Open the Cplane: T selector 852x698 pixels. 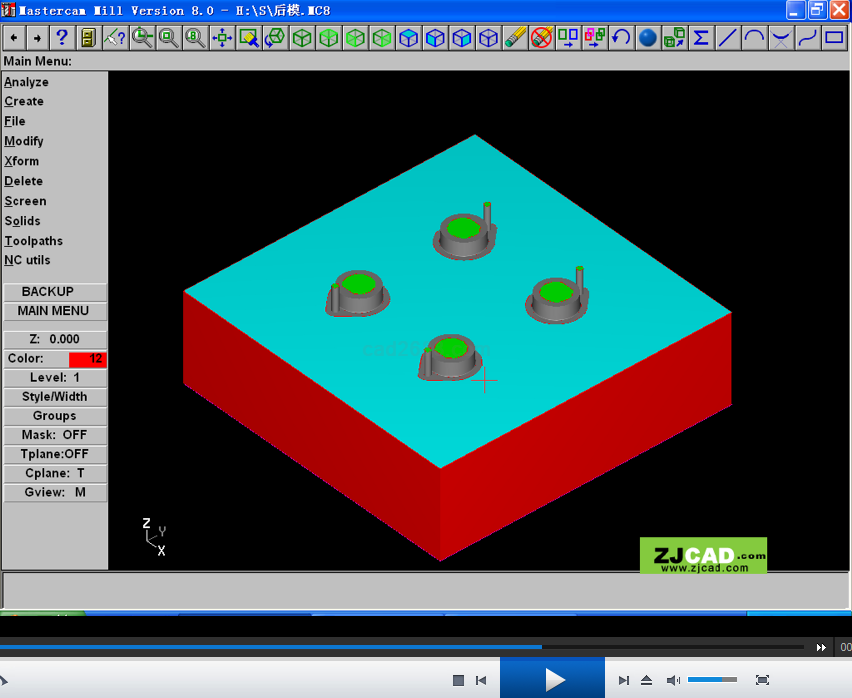coord(54,473)
